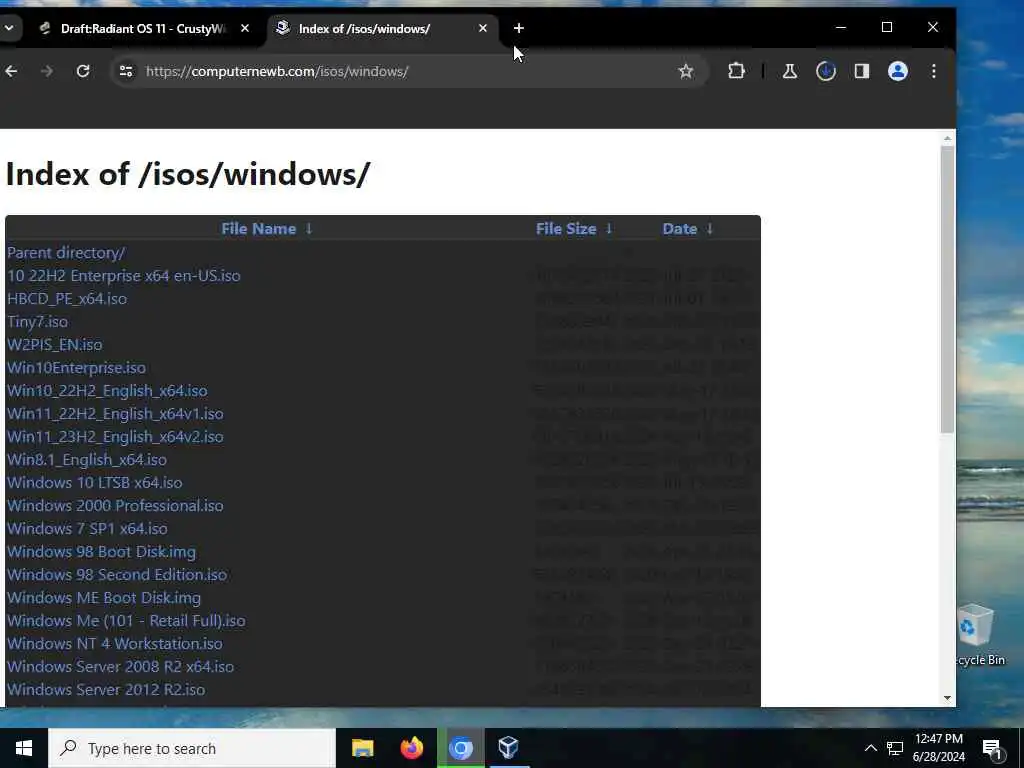The image size is (1024, 768).
Task: Close the Draft:Radiant OS 11 tab
Action: pyautogui.click(x=245, y=28)
